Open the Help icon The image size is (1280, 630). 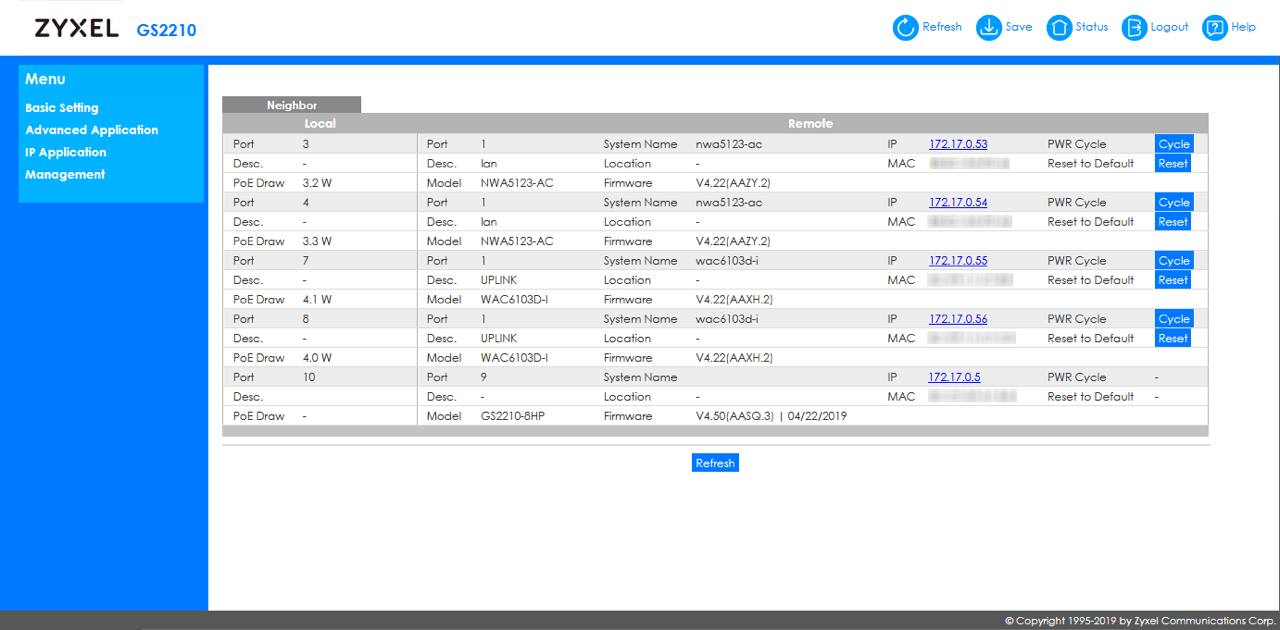[x=1214, y=28]
